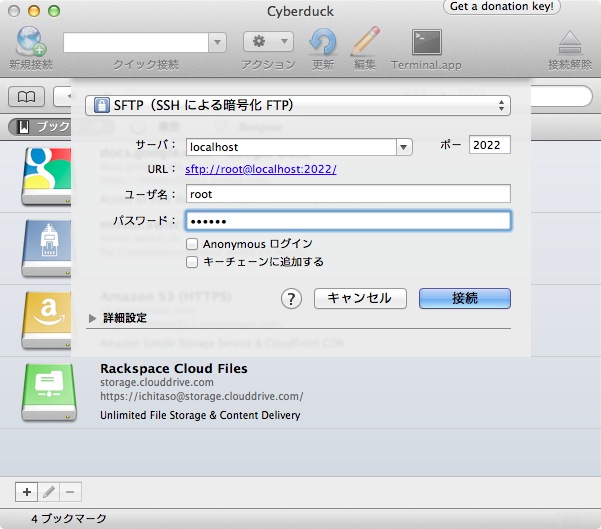The width and height of the screenshot is (601, 529).
Task: Toggle the bookmarks book icon
Action: tap(26, 96)
